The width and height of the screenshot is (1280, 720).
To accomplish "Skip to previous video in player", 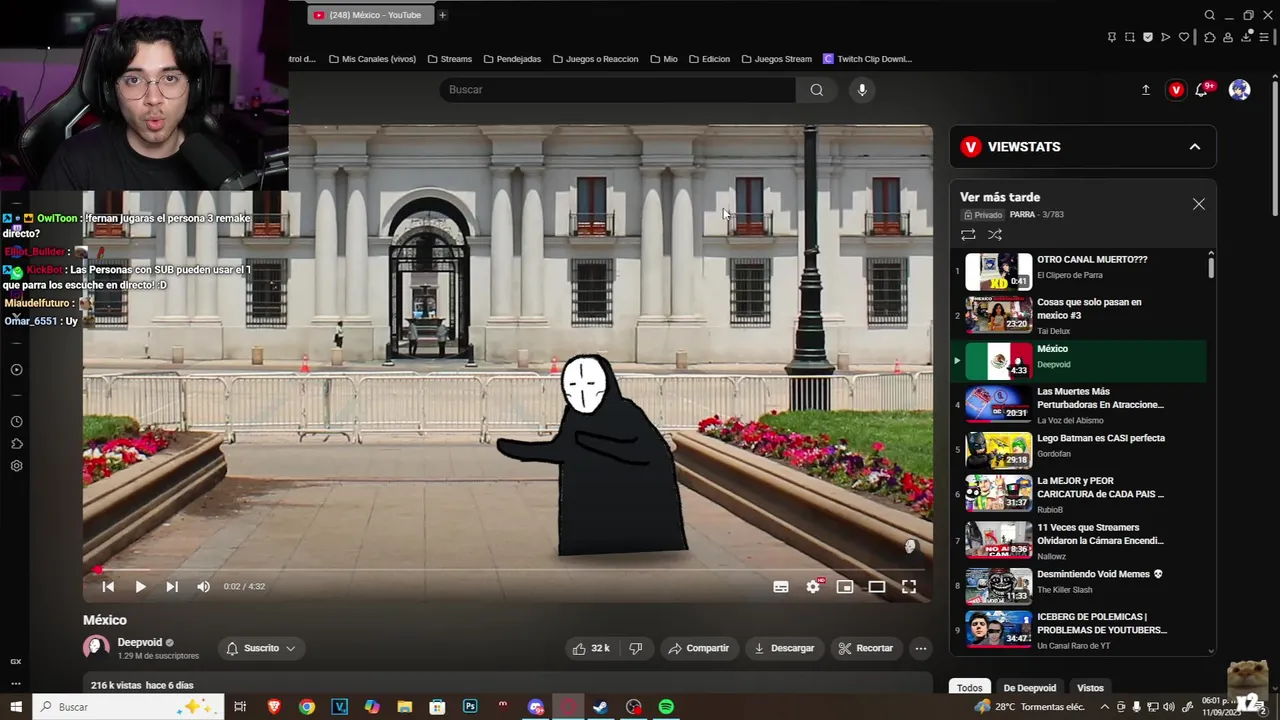I will [x=108, y=587].
